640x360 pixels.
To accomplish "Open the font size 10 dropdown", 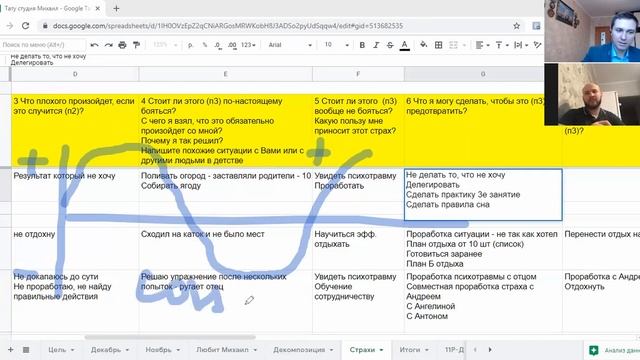I will pos(336,45).
